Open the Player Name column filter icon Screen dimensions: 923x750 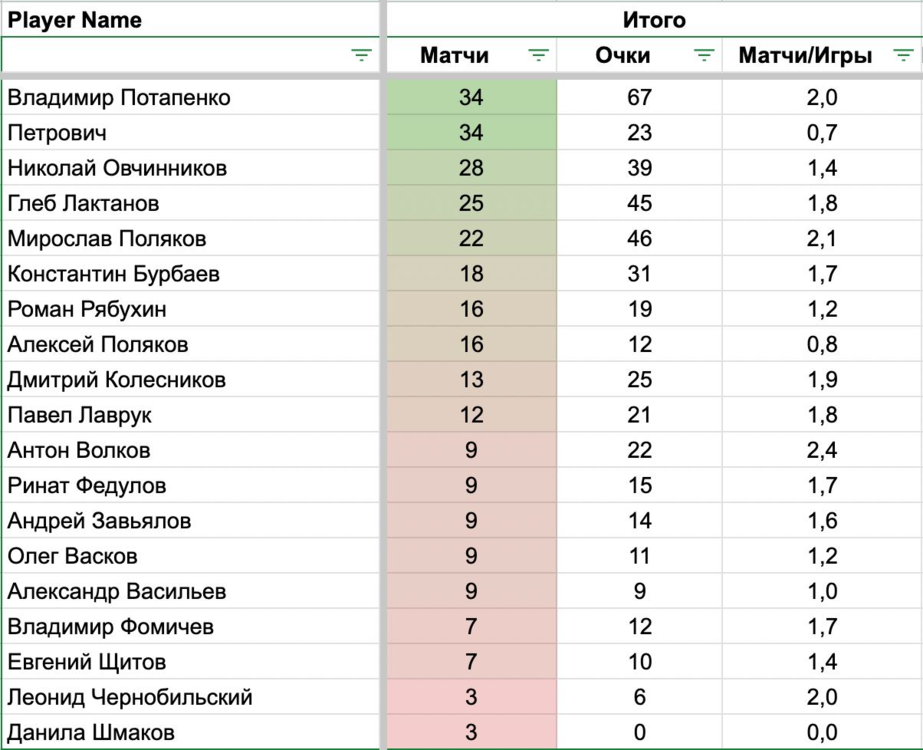click(361, 56)
